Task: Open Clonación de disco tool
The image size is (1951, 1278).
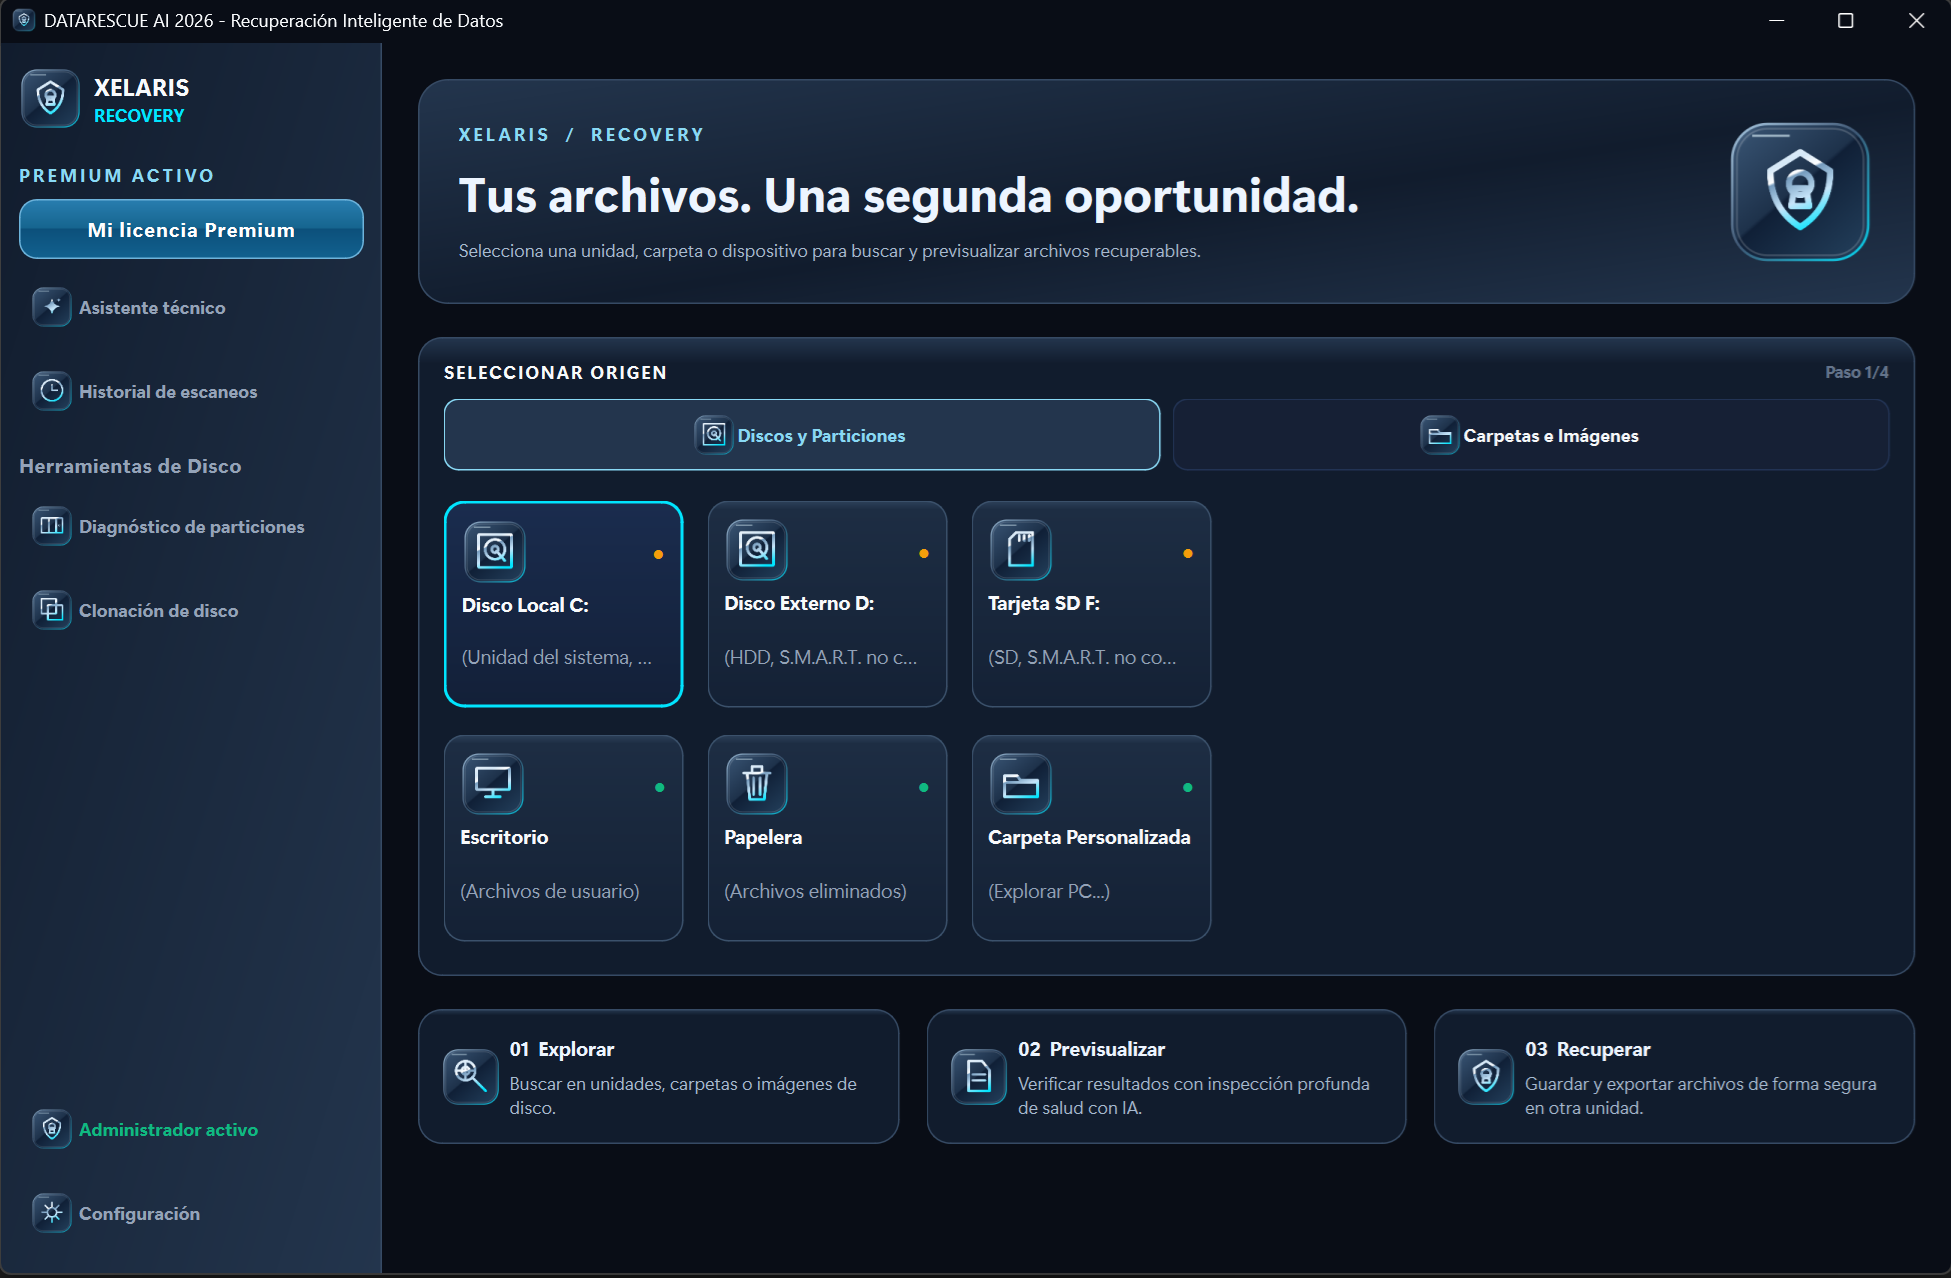Action: click(x=159, y=611)
